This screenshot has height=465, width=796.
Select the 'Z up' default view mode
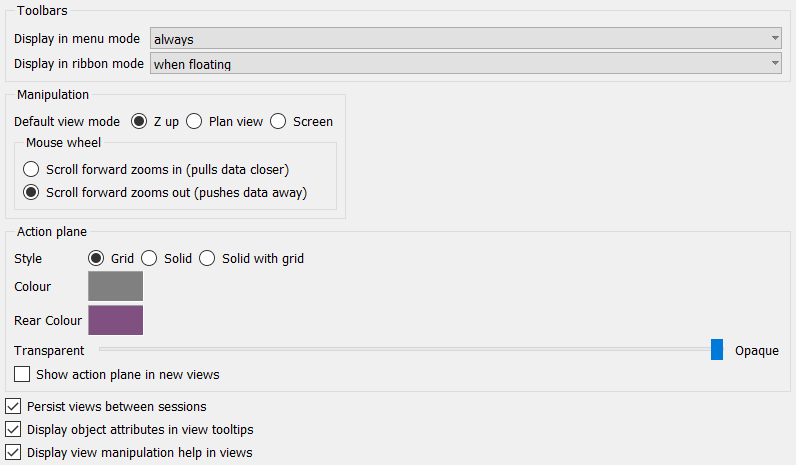pyautogui.click(x=140, y=122)
